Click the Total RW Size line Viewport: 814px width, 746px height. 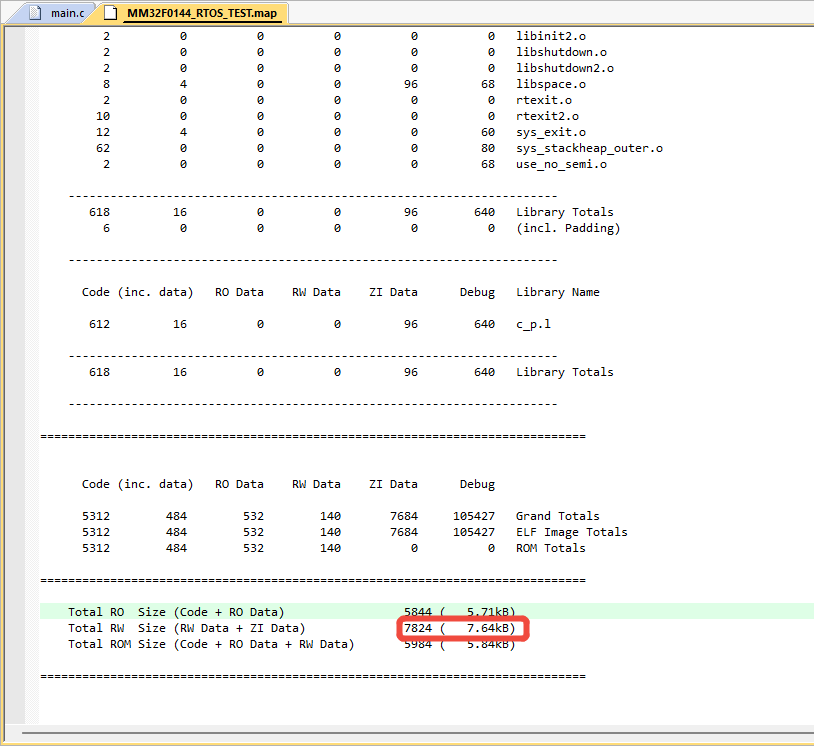click(291, 628)
